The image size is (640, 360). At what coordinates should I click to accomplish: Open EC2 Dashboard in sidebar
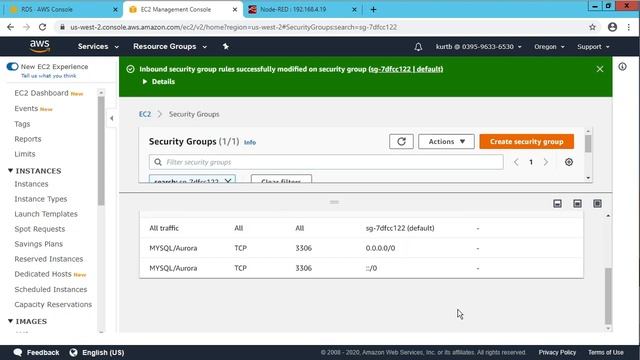[41, 93]
